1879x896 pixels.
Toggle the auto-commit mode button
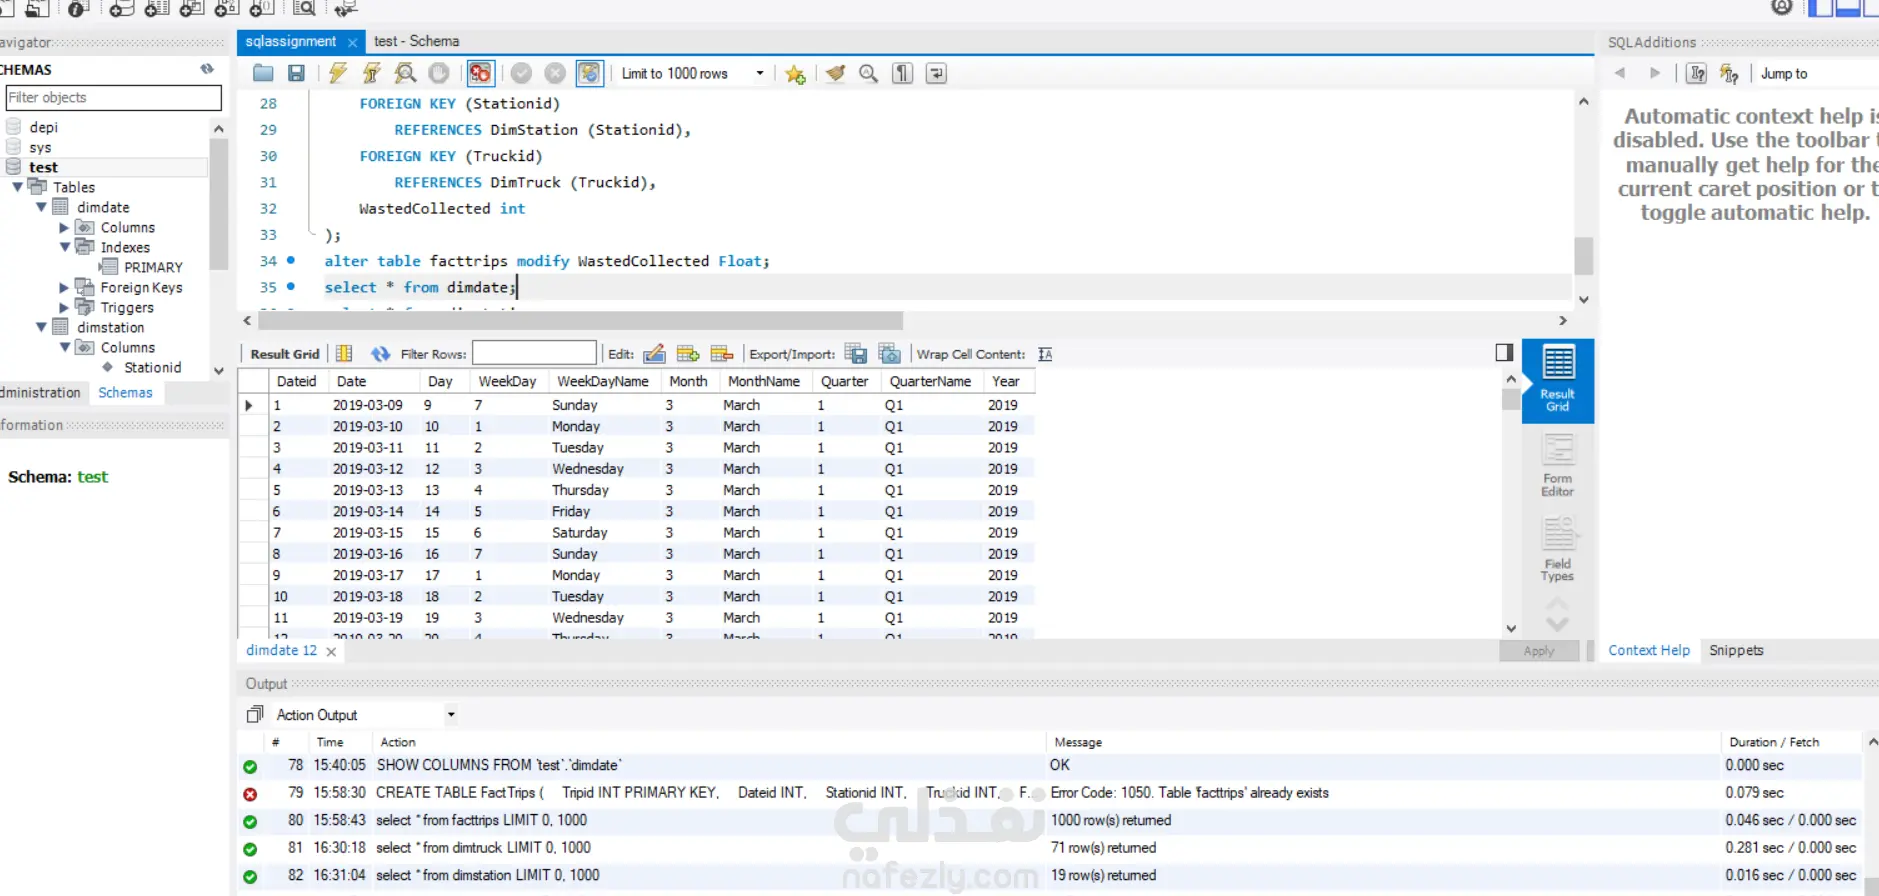click(590, 73)
